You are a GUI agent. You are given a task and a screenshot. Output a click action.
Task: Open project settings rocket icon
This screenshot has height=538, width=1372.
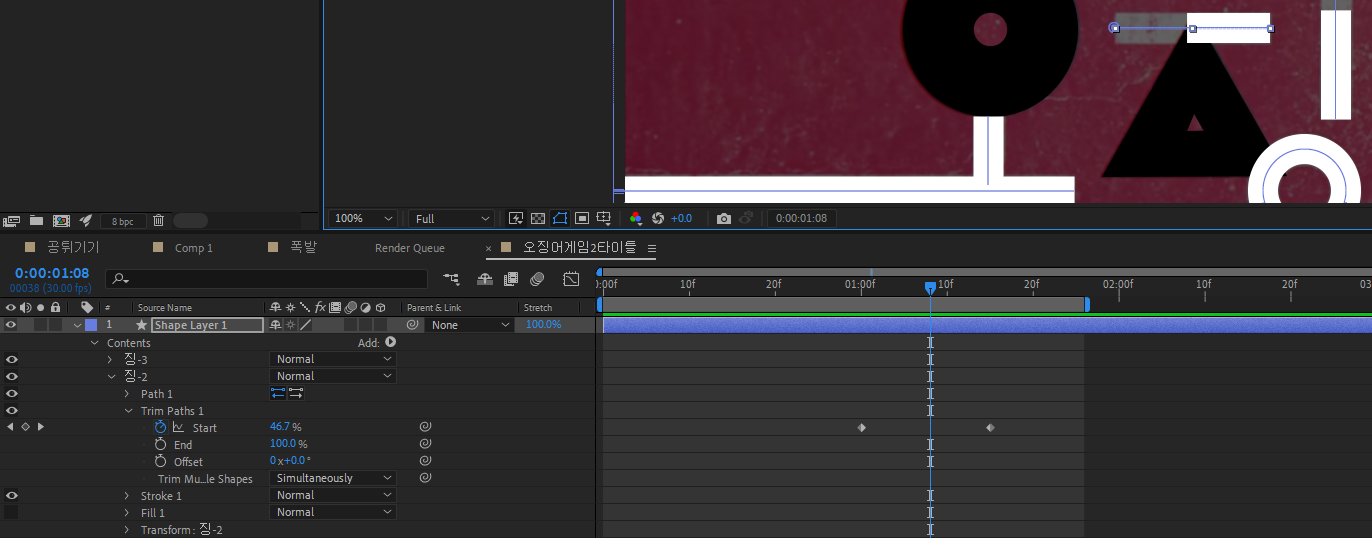pos(86,220)
